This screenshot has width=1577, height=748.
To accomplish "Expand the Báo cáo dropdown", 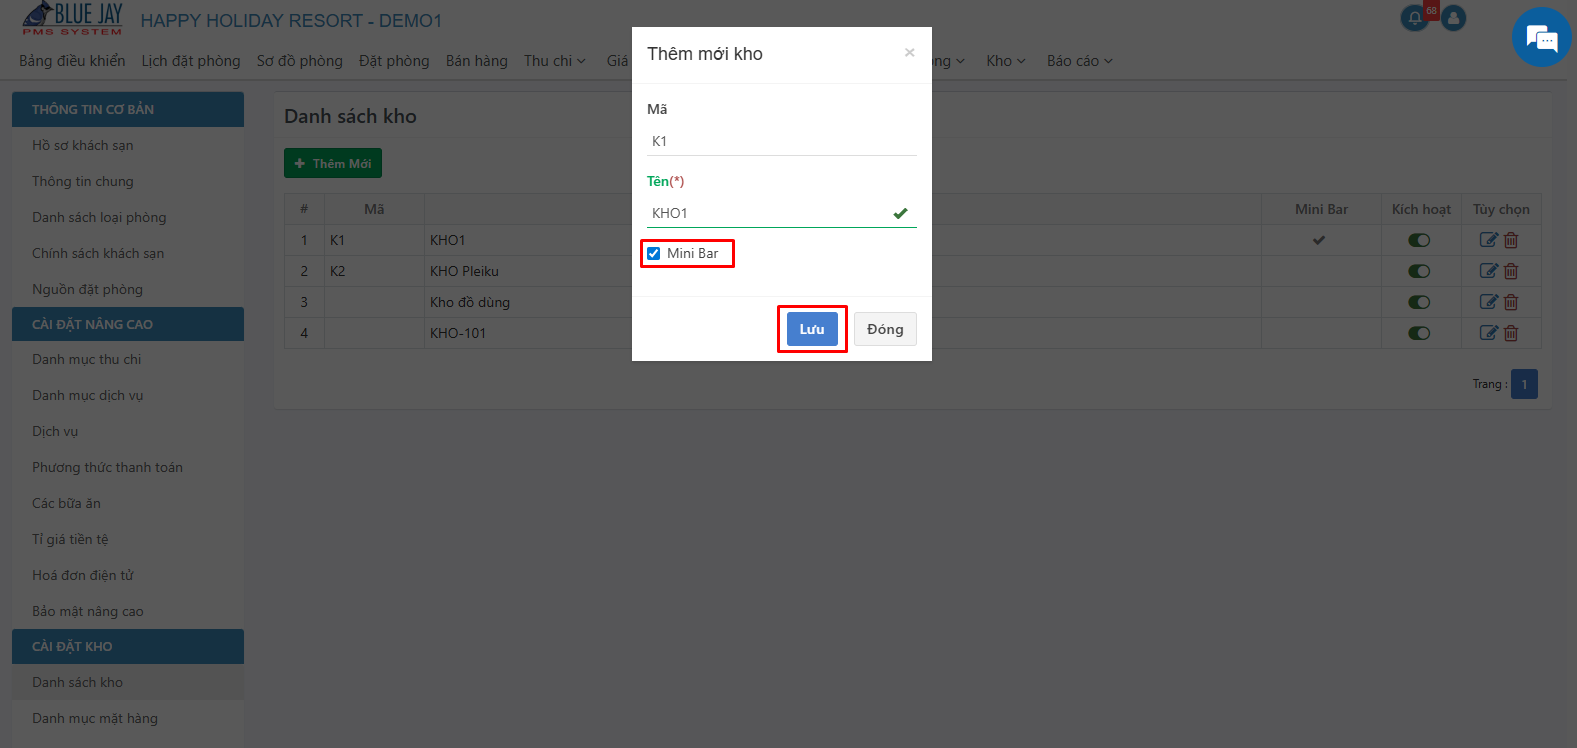I will [x=1080, y=61].
